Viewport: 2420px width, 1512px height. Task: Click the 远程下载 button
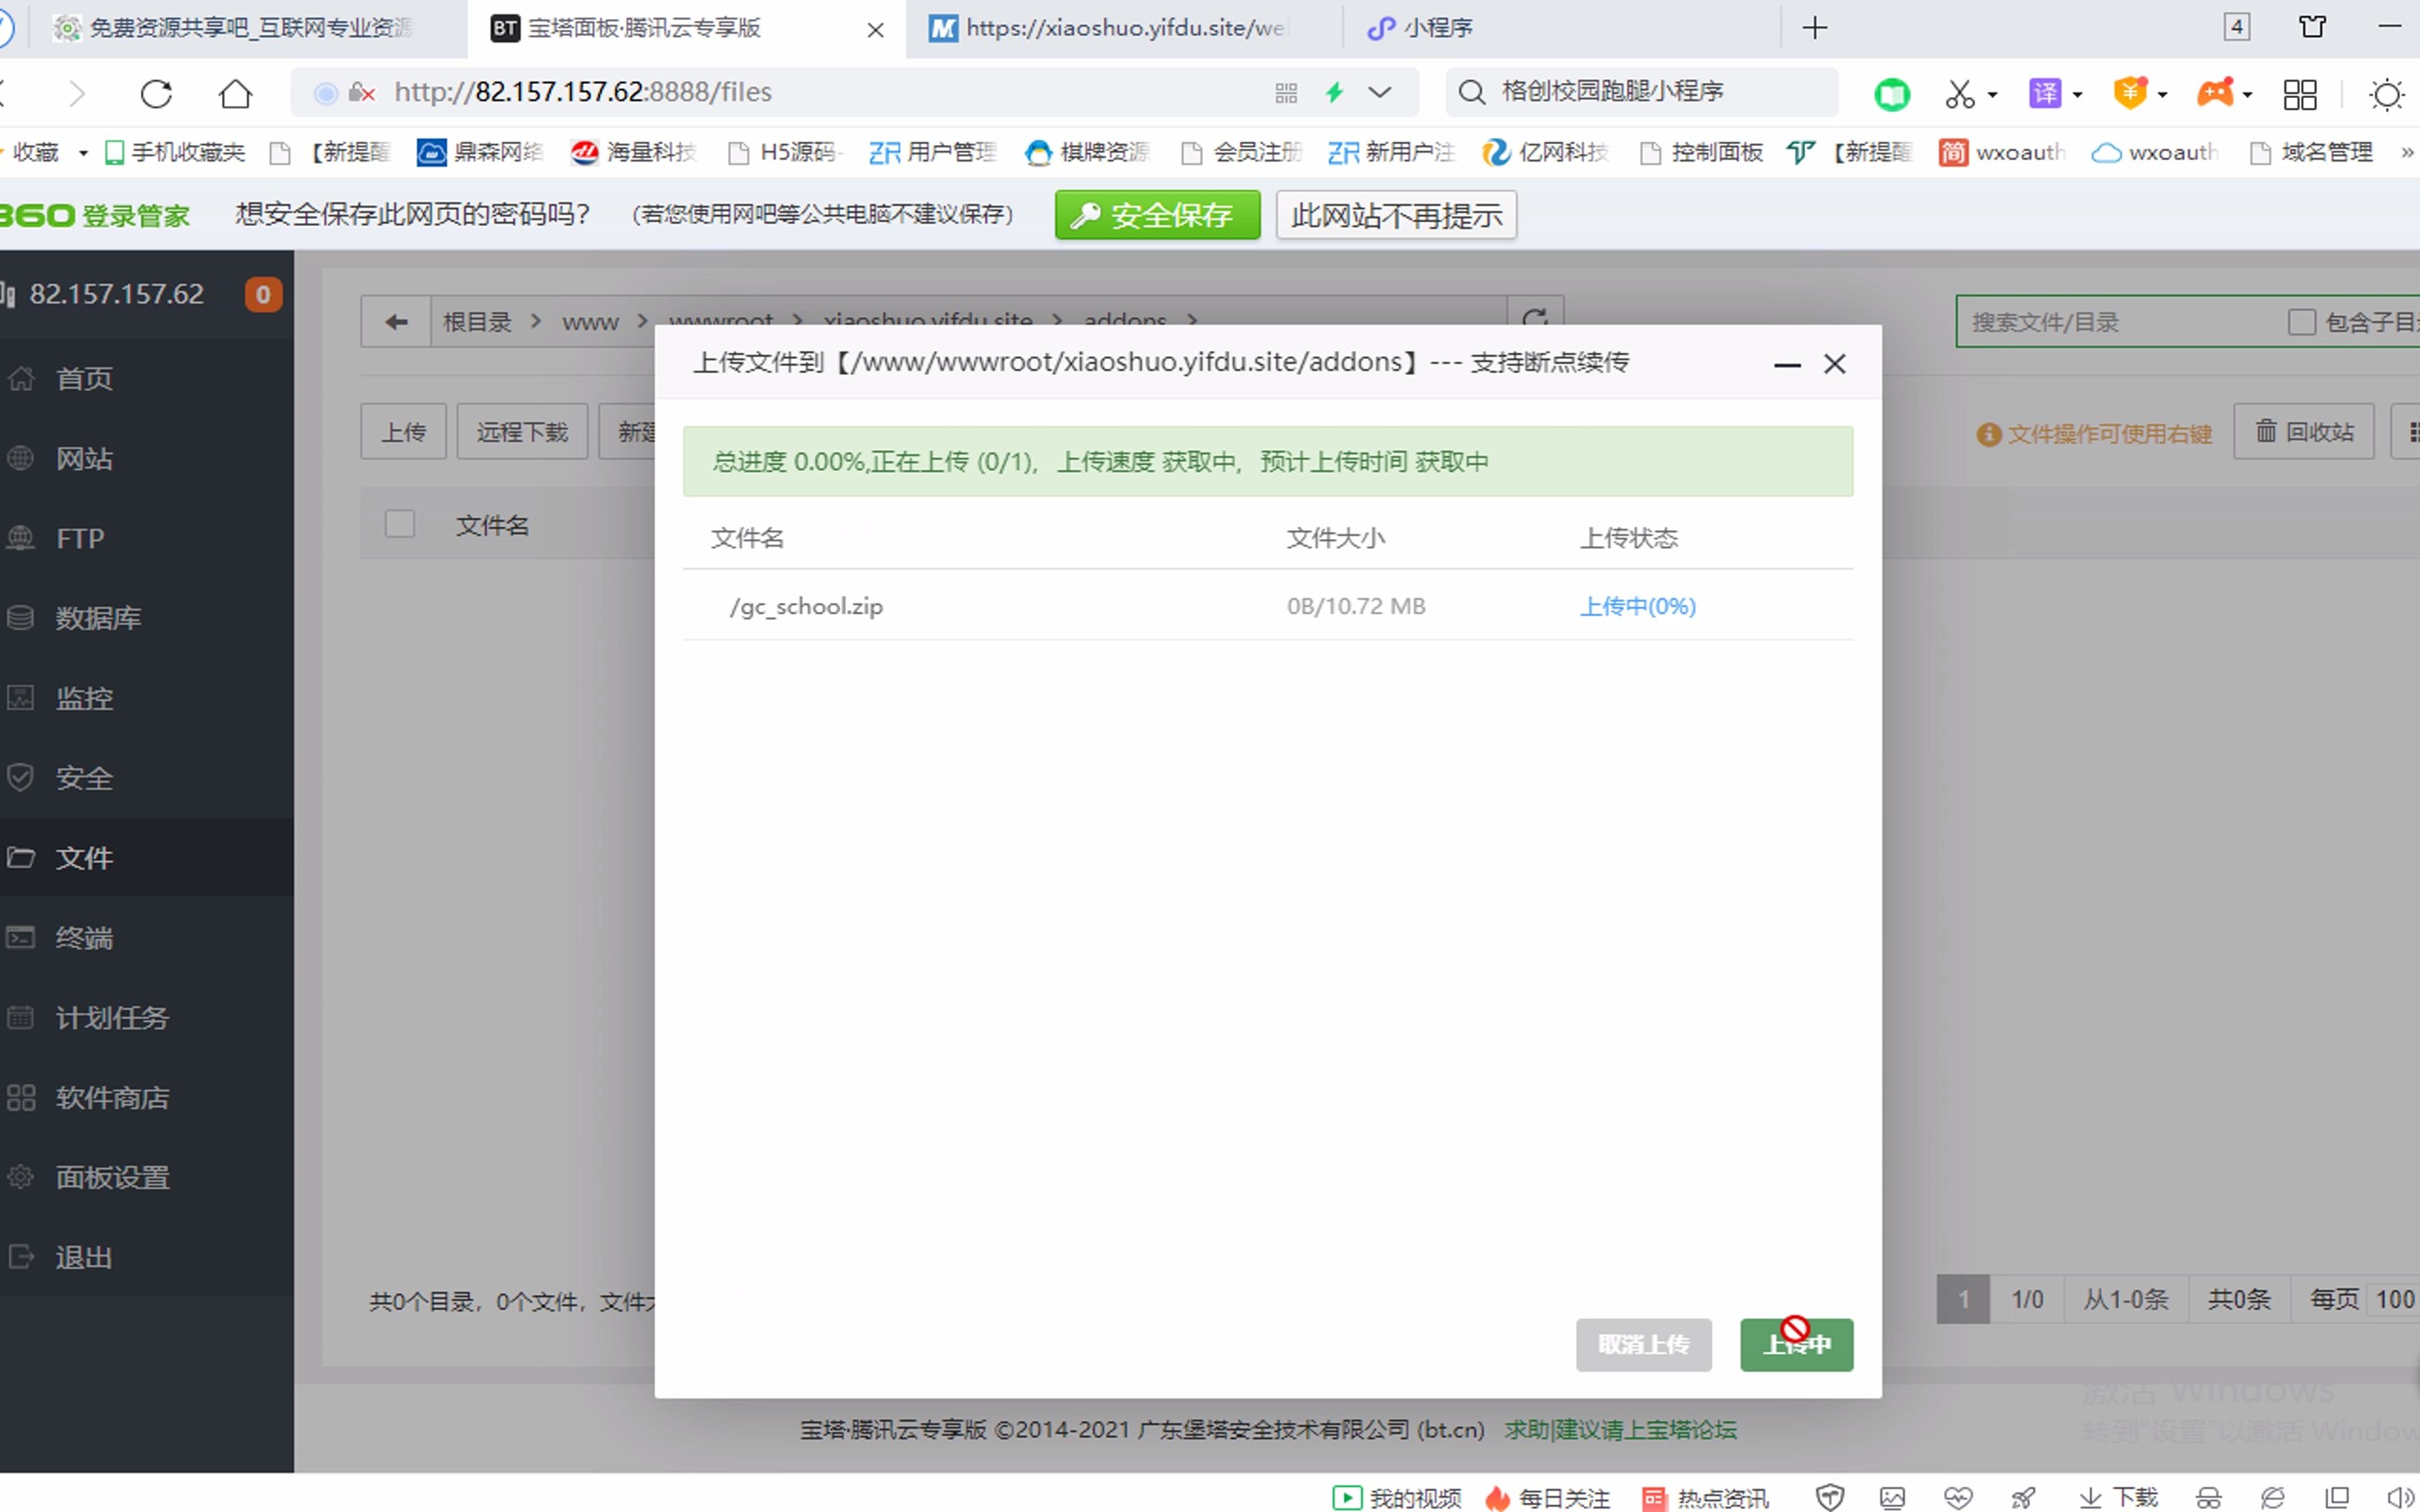pos(522,432)
